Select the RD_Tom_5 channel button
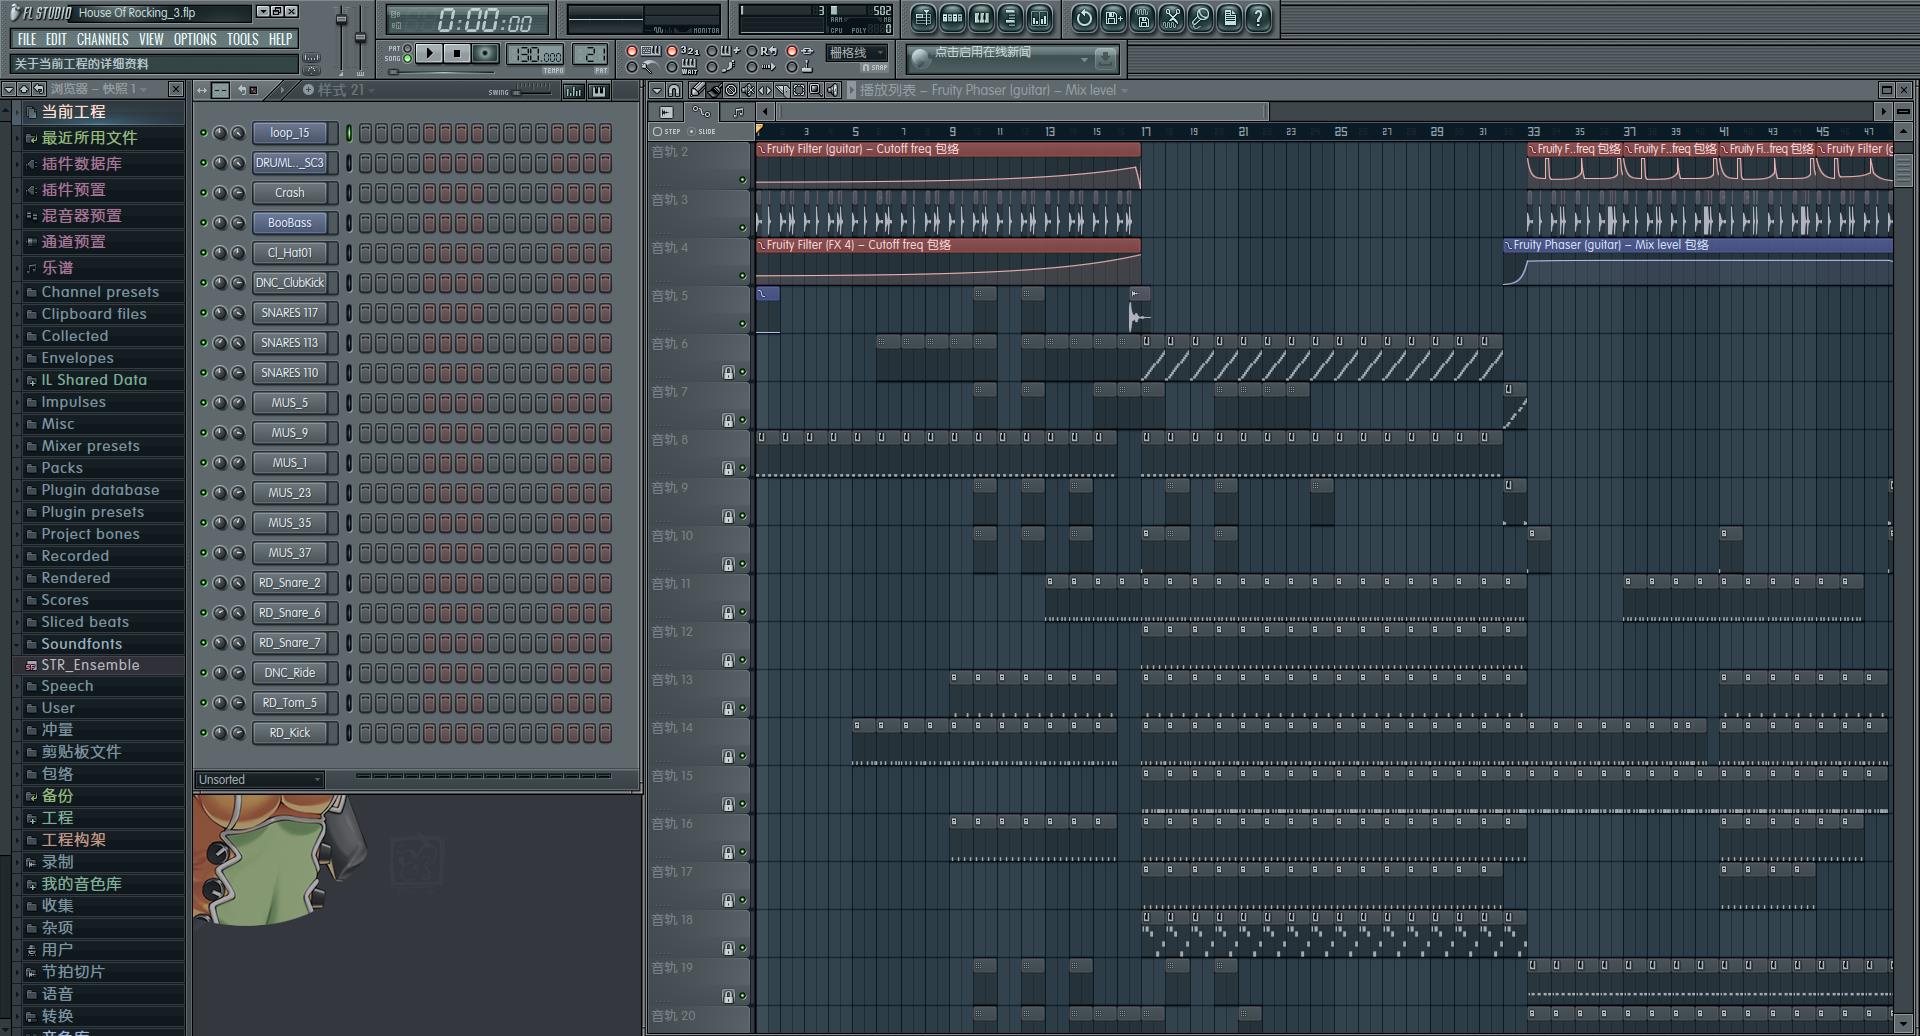The height and width of the screenshot is (1036, 1920). (x=290, y=702)
